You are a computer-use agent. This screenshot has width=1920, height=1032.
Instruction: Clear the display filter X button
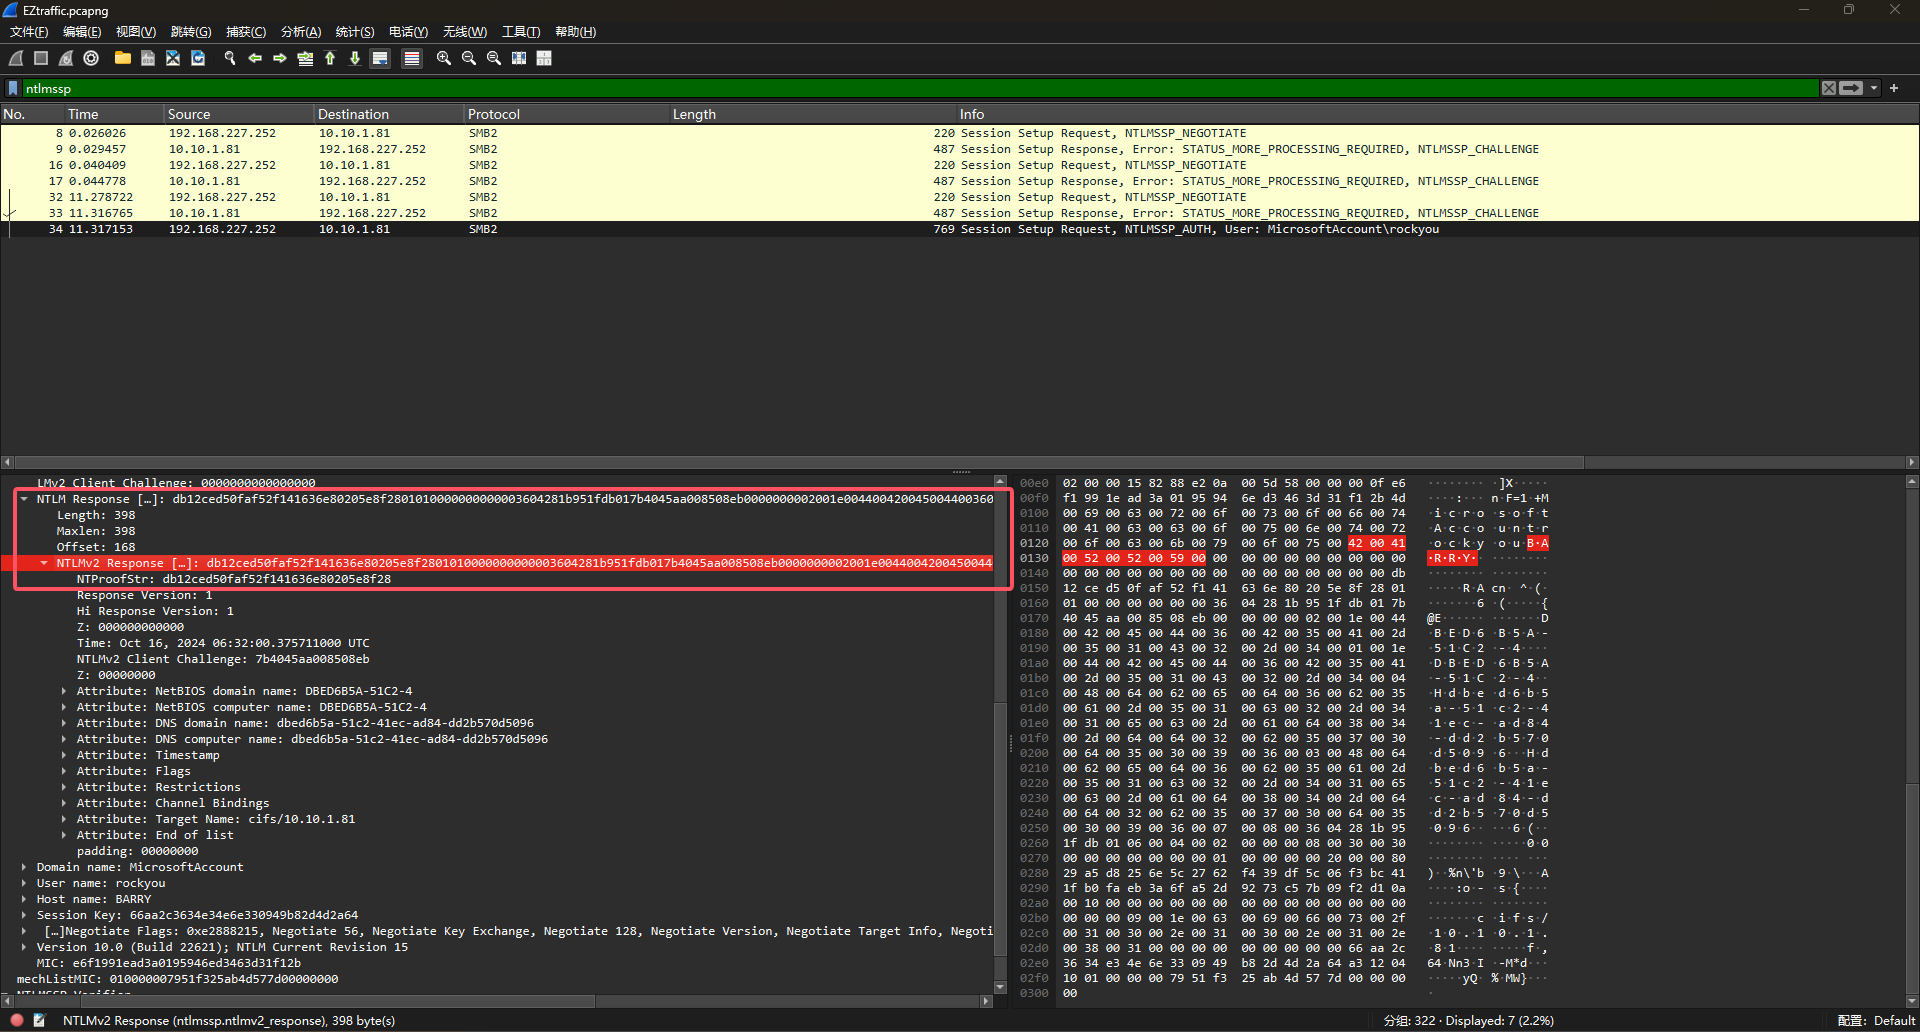click(1828, 88)
